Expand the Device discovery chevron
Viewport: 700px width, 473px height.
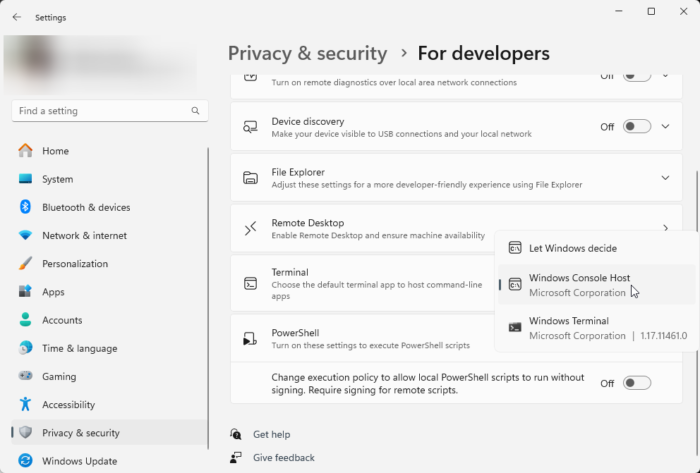(665, 127)
